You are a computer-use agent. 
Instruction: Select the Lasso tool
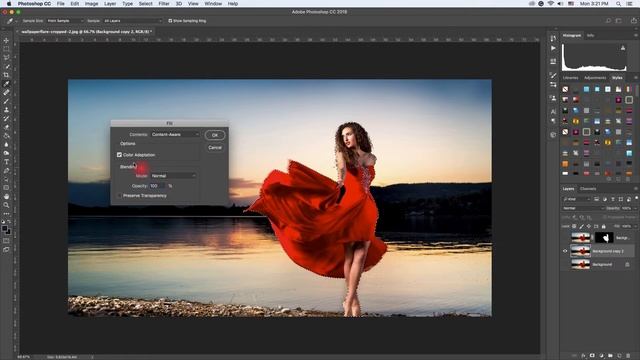pyautogui.click(x=6, y=58)
